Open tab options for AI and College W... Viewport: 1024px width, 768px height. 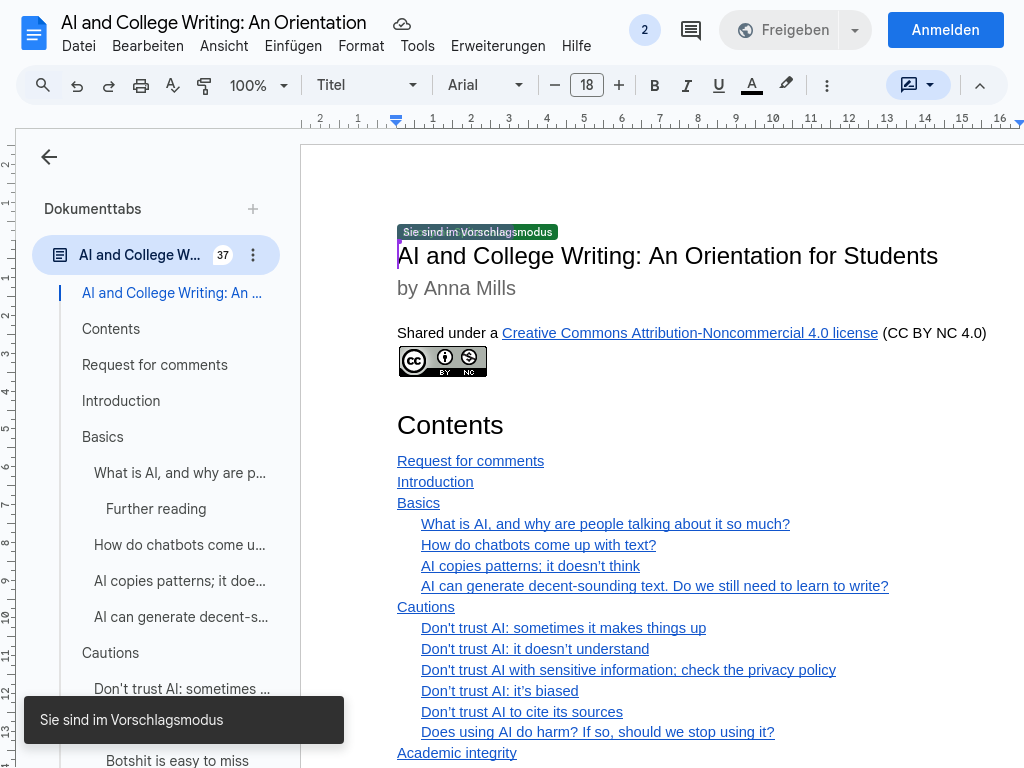click(253, 255)
